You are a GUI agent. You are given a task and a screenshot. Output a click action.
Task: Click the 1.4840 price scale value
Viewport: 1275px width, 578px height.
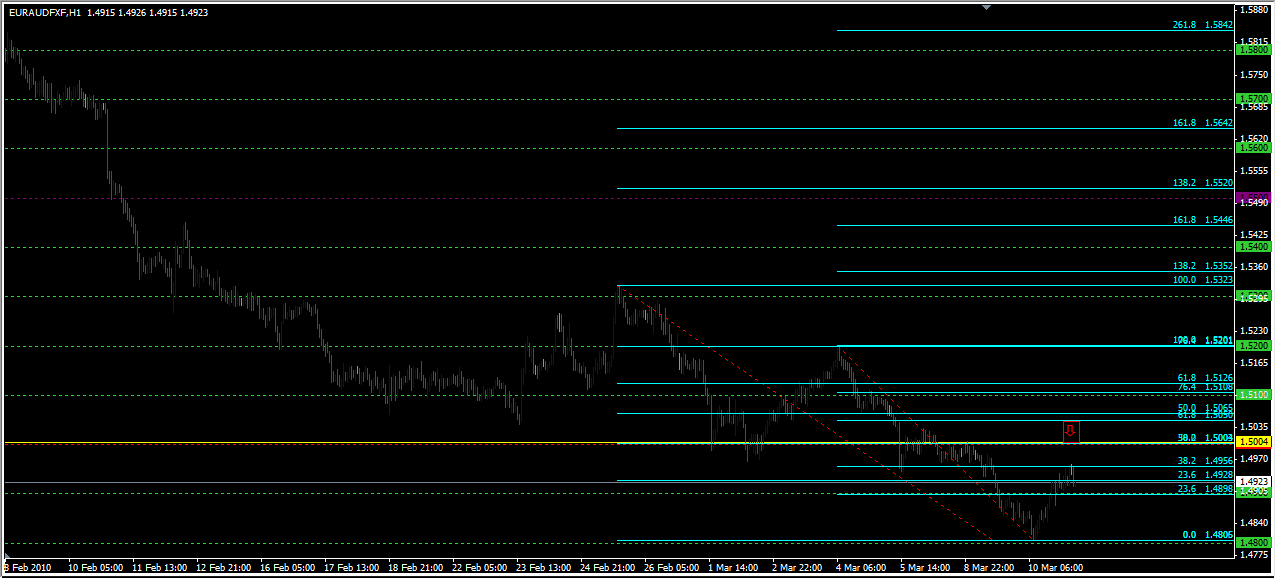[1253, 523]
